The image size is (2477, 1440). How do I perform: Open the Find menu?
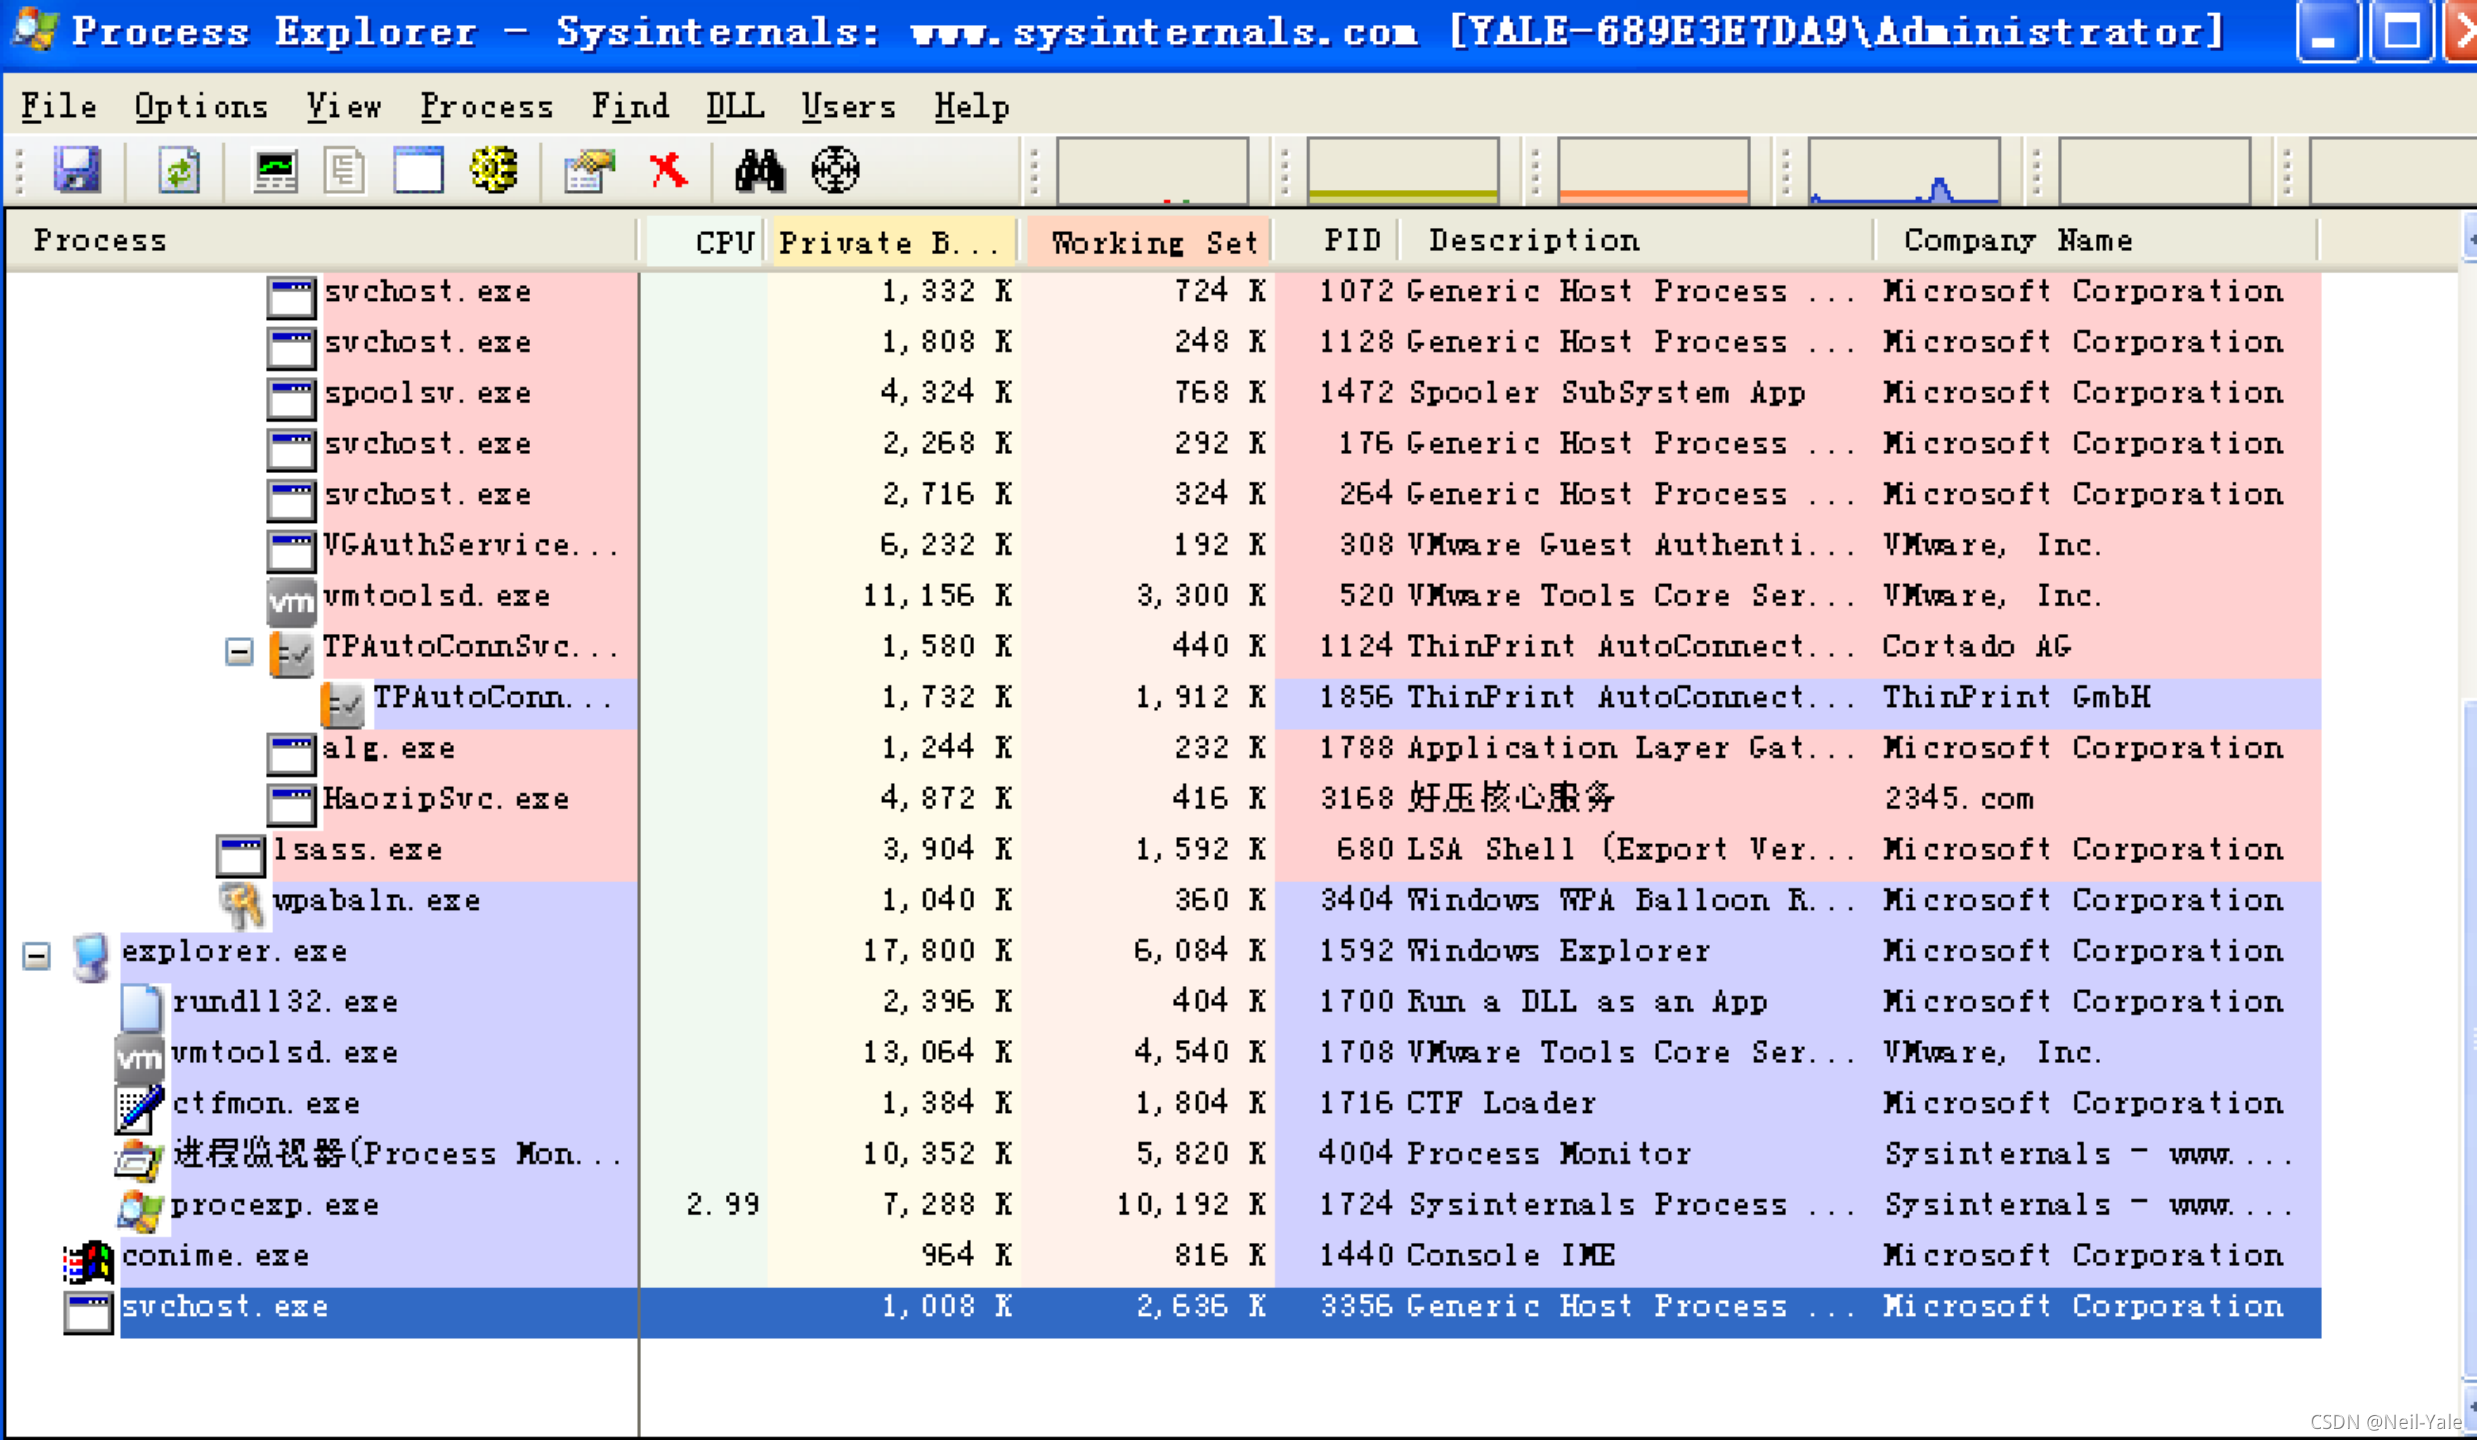(630, 106)
